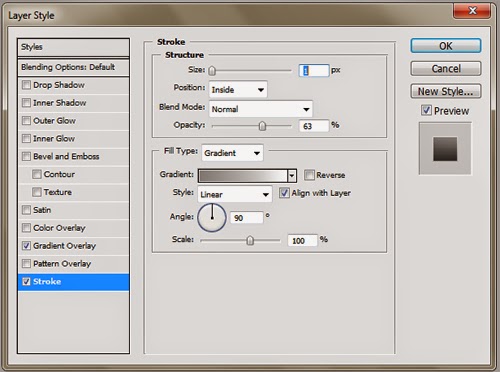This screenshot has width=500, height=372.
Task: Open the gradient Style dropdown showing Linear
Action: tap(235, 194)
